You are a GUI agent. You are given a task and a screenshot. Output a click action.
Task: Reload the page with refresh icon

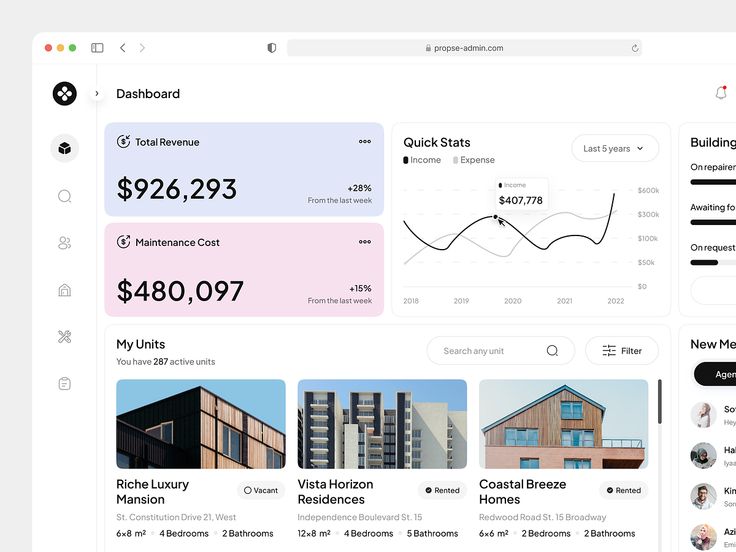635,48
